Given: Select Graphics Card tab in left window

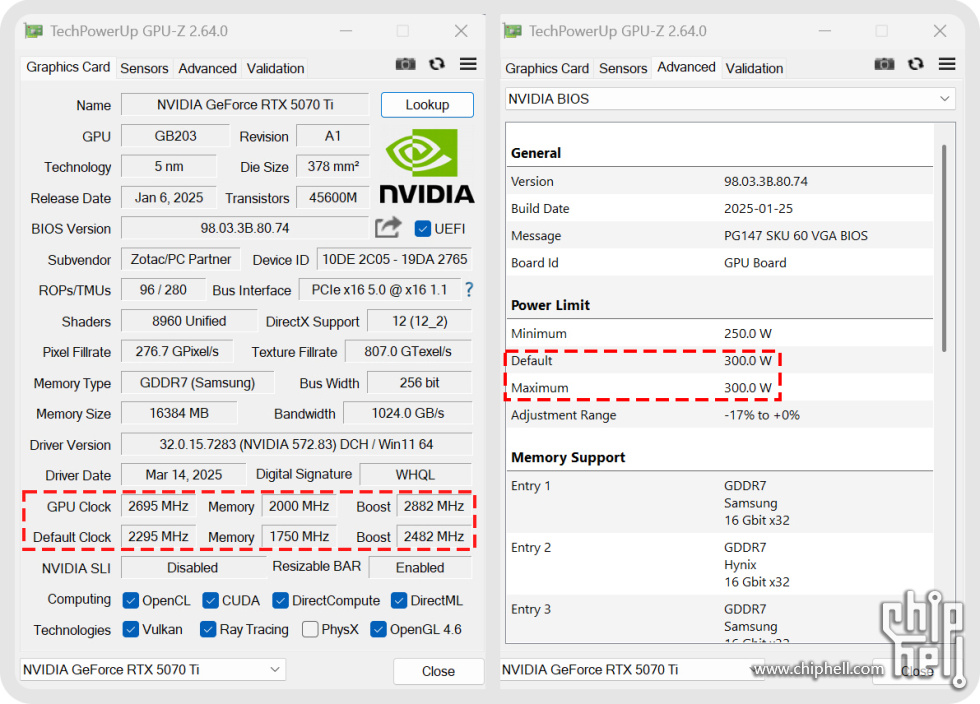Looking at the screenshot, I should [68, 67].
